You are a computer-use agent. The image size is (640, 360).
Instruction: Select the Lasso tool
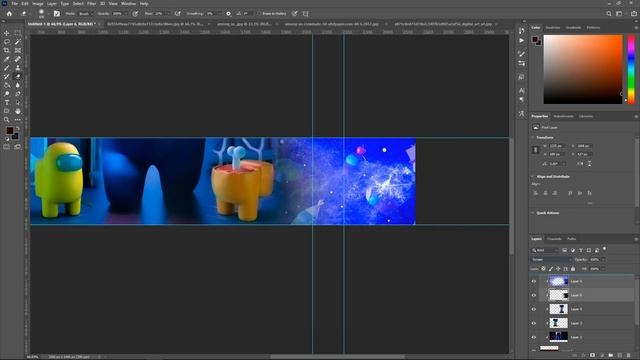pos(7,42)
